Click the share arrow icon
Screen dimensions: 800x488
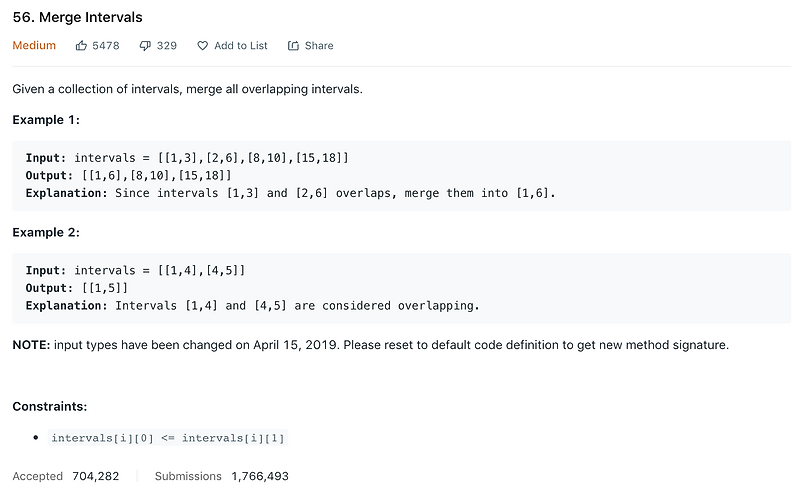(293, 46)
